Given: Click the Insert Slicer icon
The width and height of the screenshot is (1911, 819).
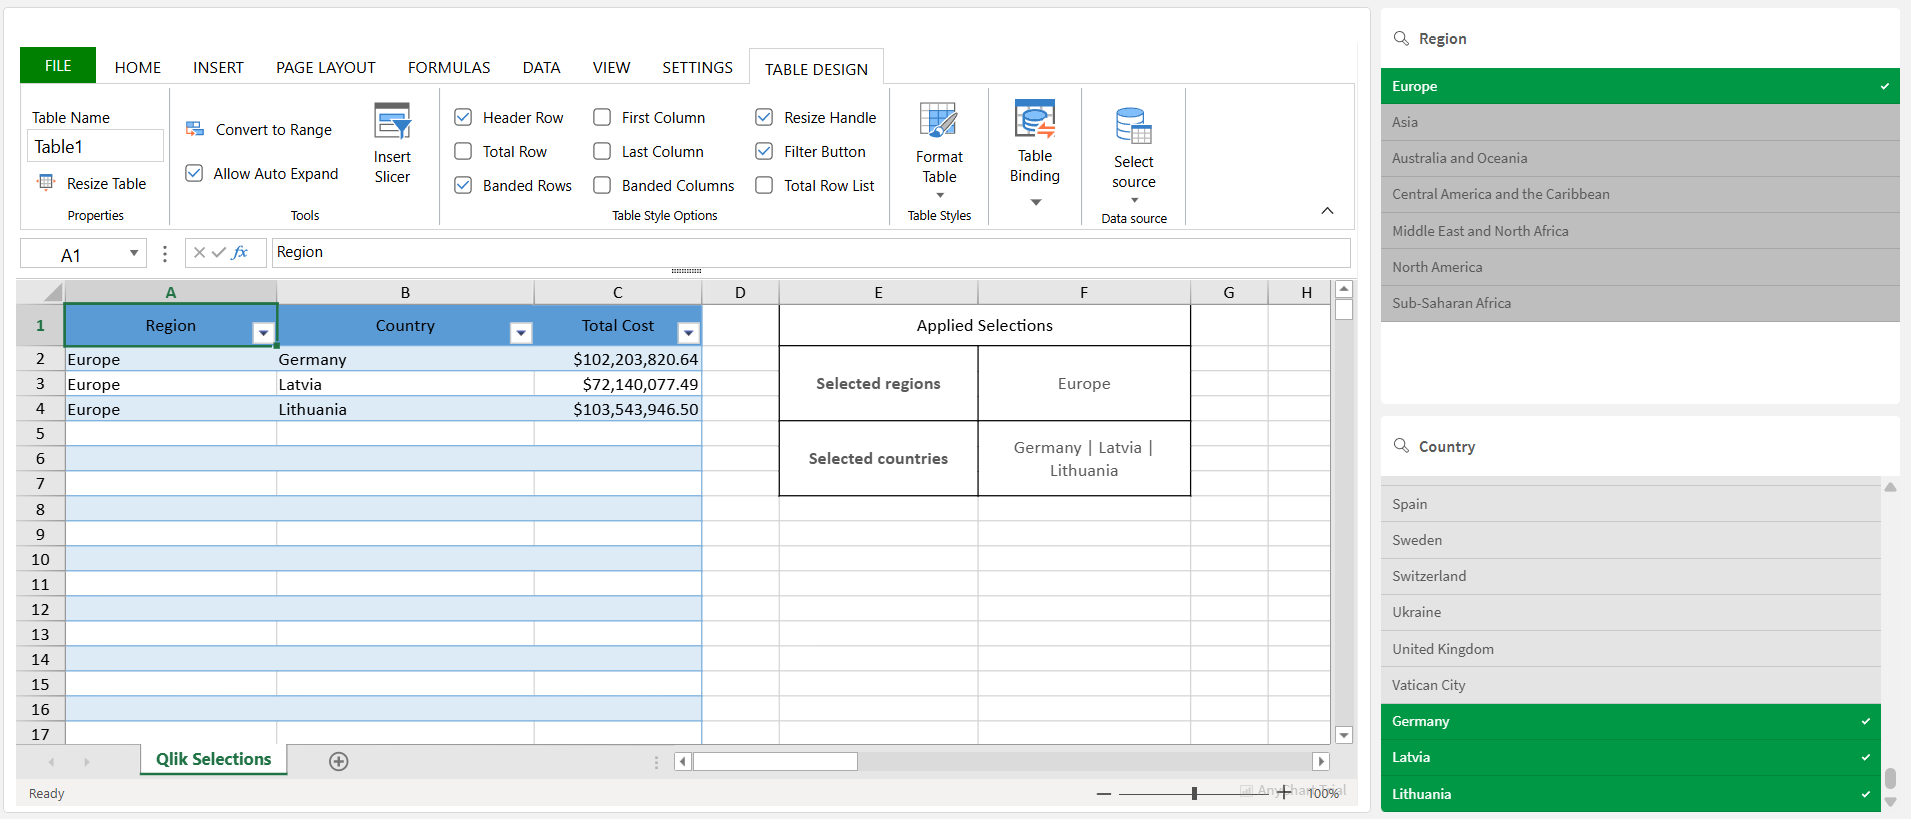Looking at the screenshot, I should point(392,123).
